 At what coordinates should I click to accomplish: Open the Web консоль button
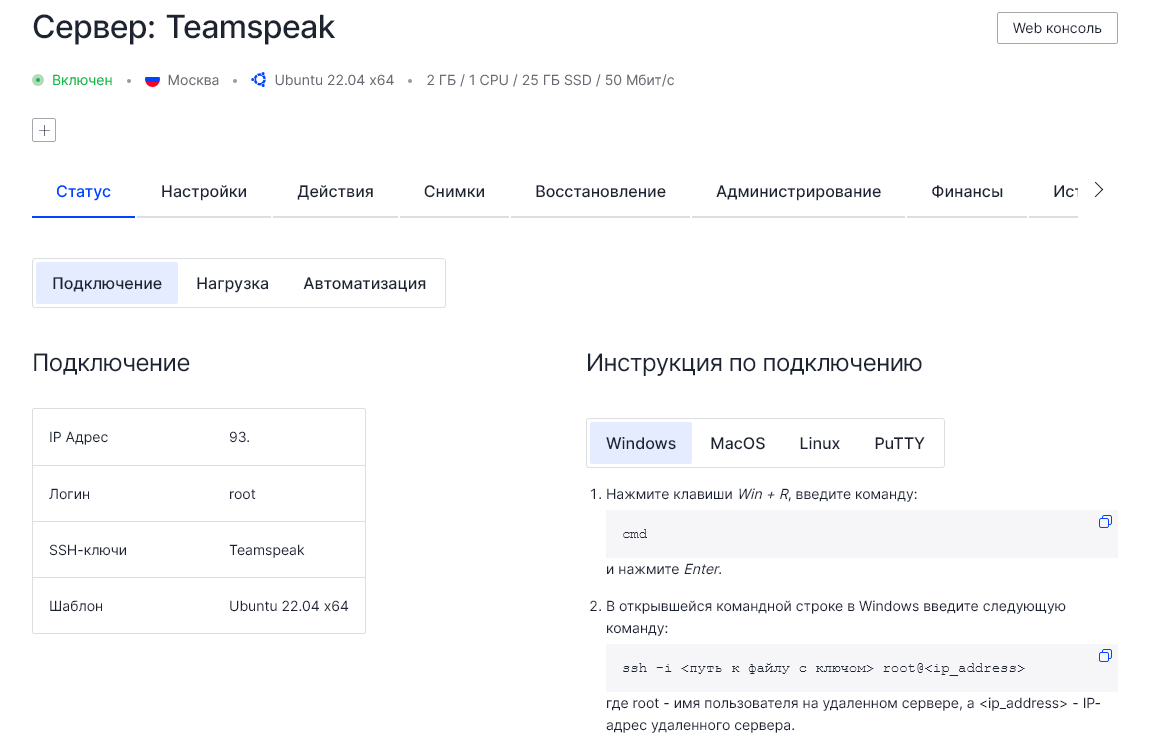[1056, 28]
